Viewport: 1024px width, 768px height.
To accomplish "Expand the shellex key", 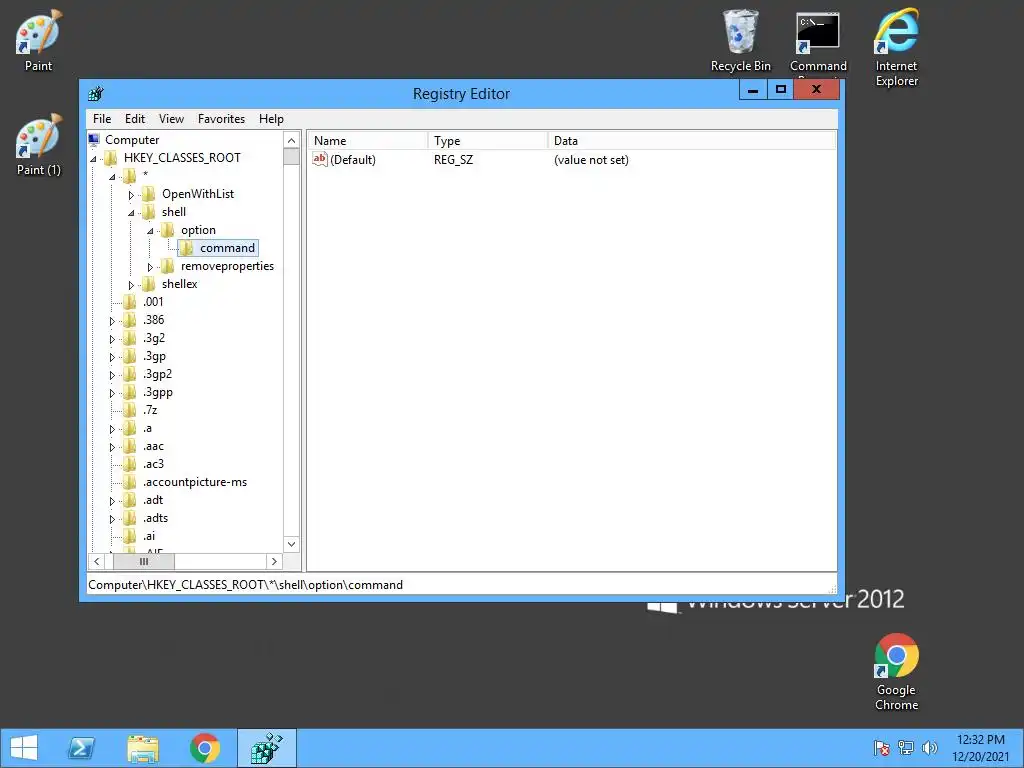I will point(131,285).
